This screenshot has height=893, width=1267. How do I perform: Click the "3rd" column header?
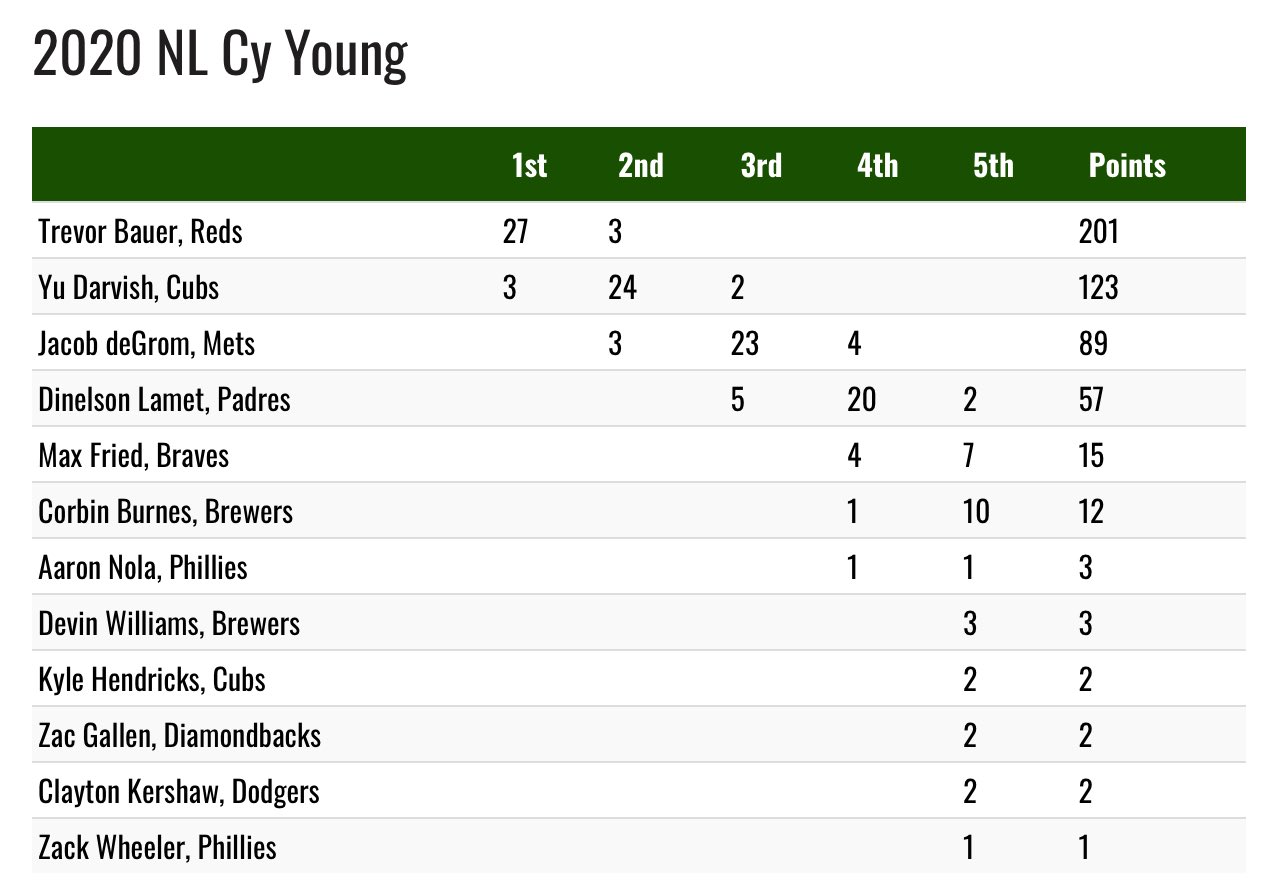[x=761, y=165]
